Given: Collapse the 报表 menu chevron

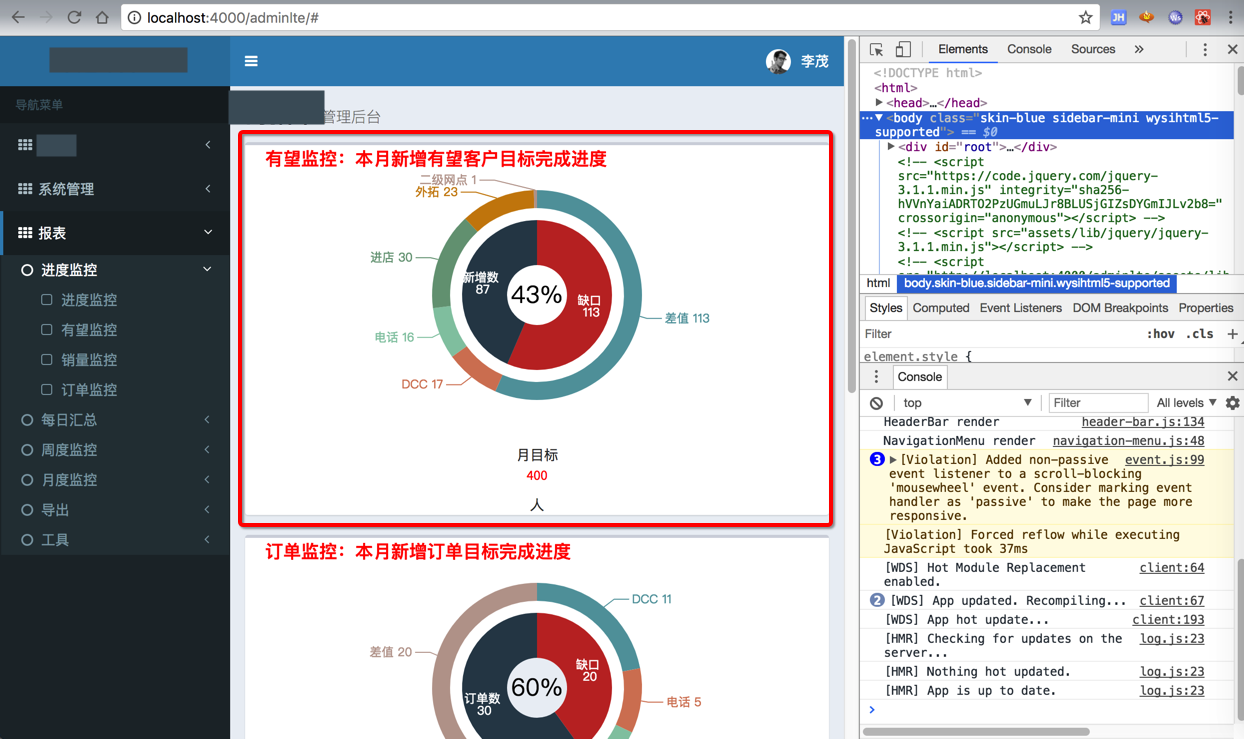Looking at the screenshot, I should pos(208,233).
